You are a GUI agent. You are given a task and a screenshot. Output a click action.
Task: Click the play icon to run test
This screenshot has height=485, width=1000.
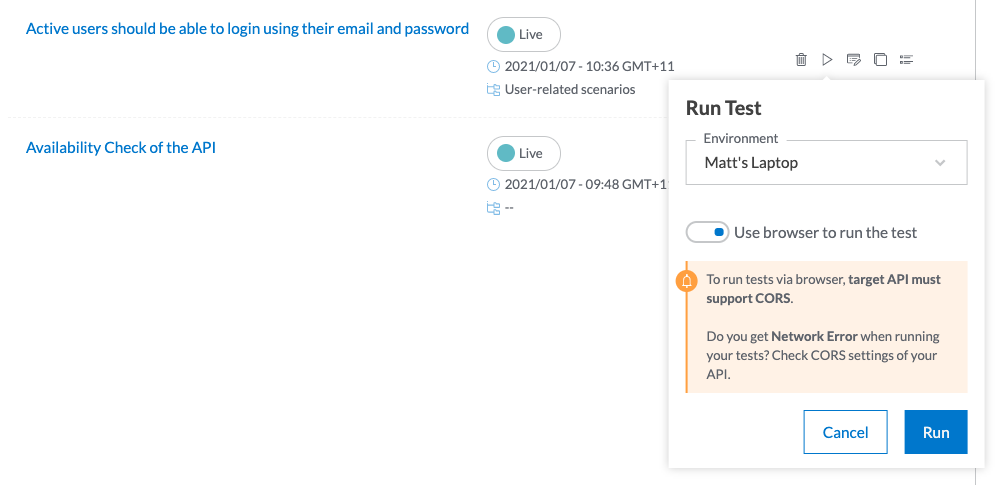point(827,60)
